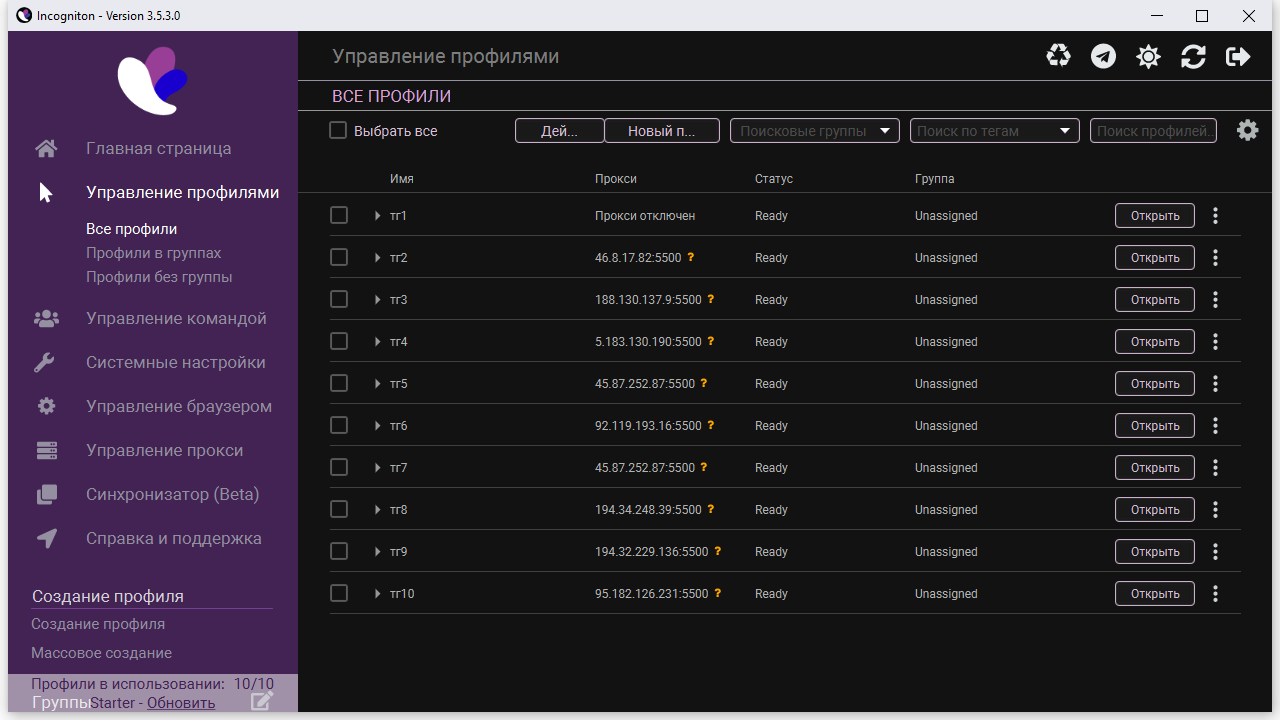The image size is (1280, 720).
Task: Click the edit groups pencil icon
Action: point(262,701)
